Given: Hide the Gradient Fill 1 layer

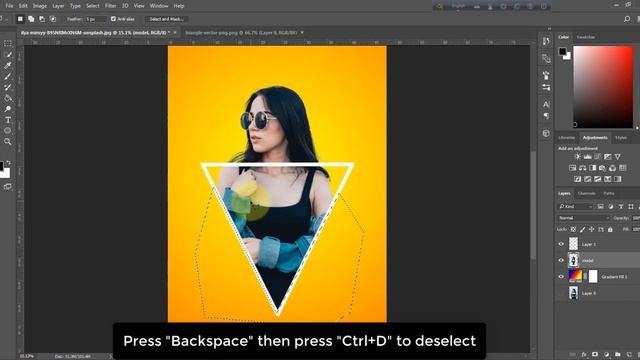Looking at the screenshot, I should coord(561,277).
